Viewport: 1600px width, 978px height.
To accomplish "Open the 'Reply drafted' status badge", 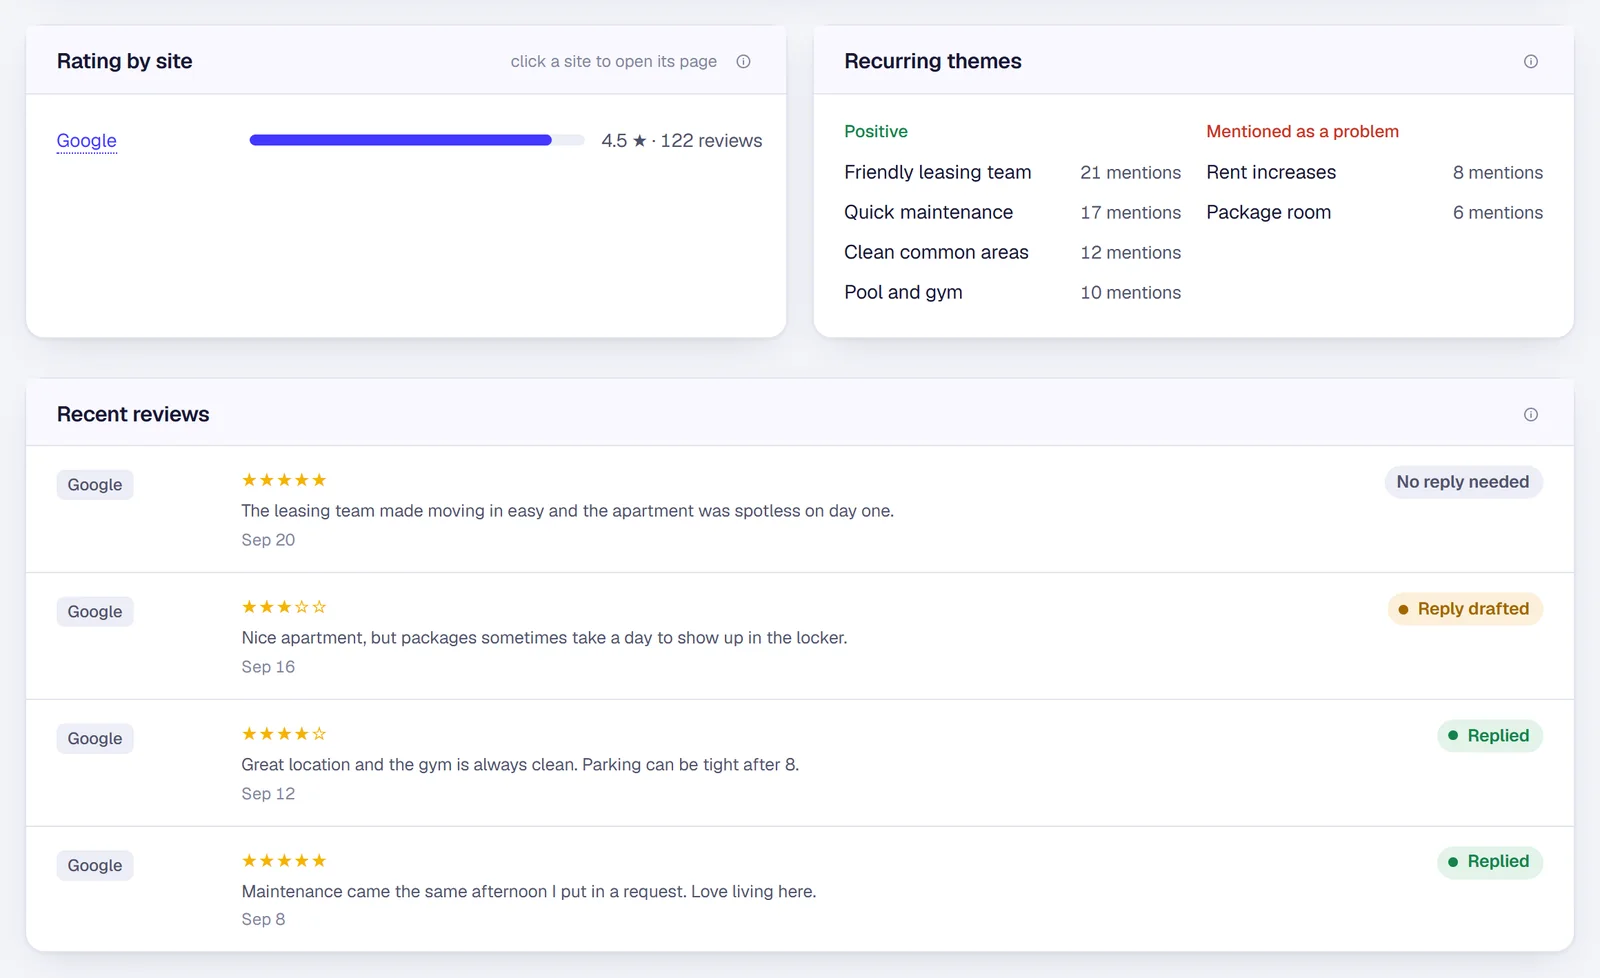I will [1465, 609].
